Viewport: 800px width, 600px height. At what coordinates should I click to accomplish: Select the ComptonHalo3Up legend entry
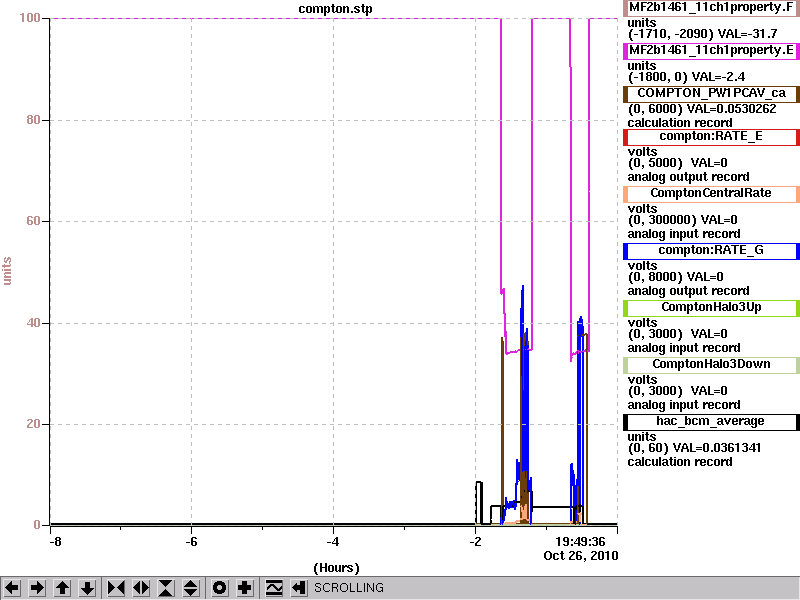tap(711, 308)
